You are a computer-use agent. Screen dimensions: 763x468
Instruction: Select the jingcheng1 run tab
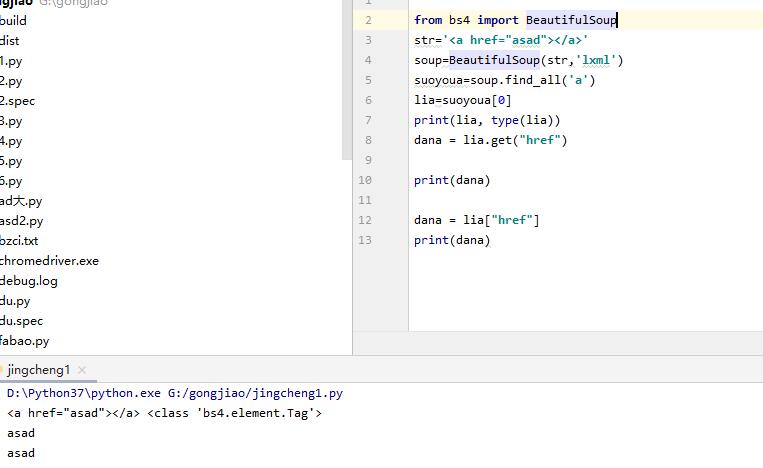(x=38, y=370)
